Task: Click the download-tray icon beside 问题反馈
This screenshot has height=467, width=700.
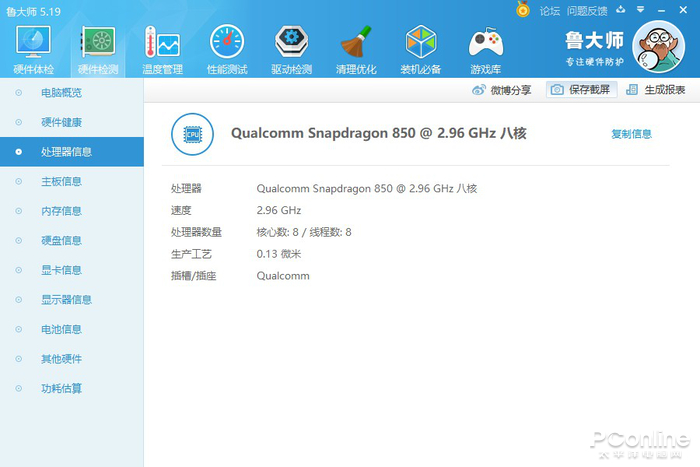Action: (621, 9)
